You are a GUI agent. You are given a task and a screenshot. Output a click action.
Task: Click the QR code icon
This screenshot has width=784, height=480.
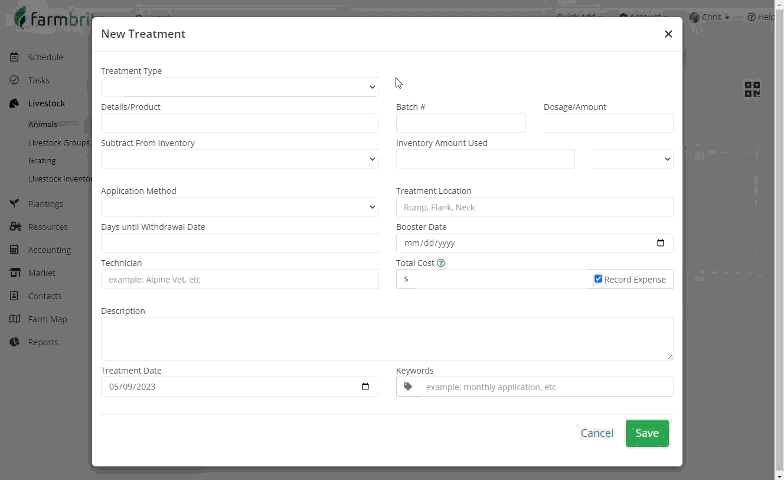[752, 90]
